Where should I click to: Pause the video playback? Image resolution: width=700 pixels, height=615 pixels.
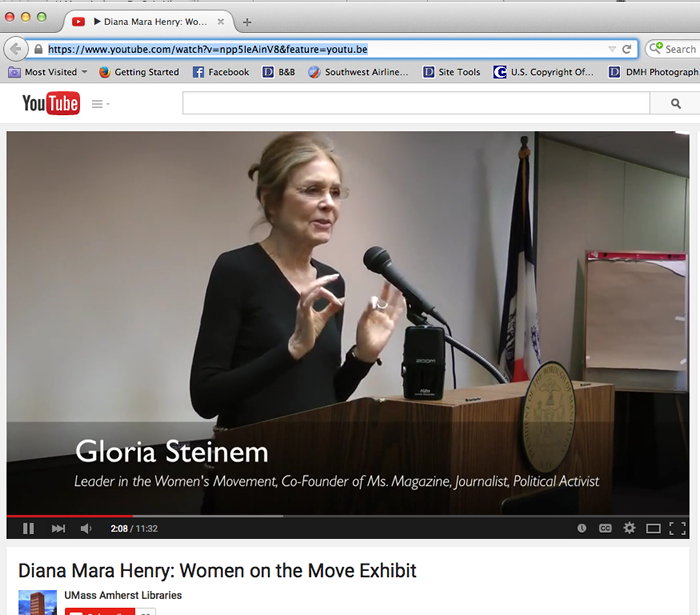pos(28,528)
